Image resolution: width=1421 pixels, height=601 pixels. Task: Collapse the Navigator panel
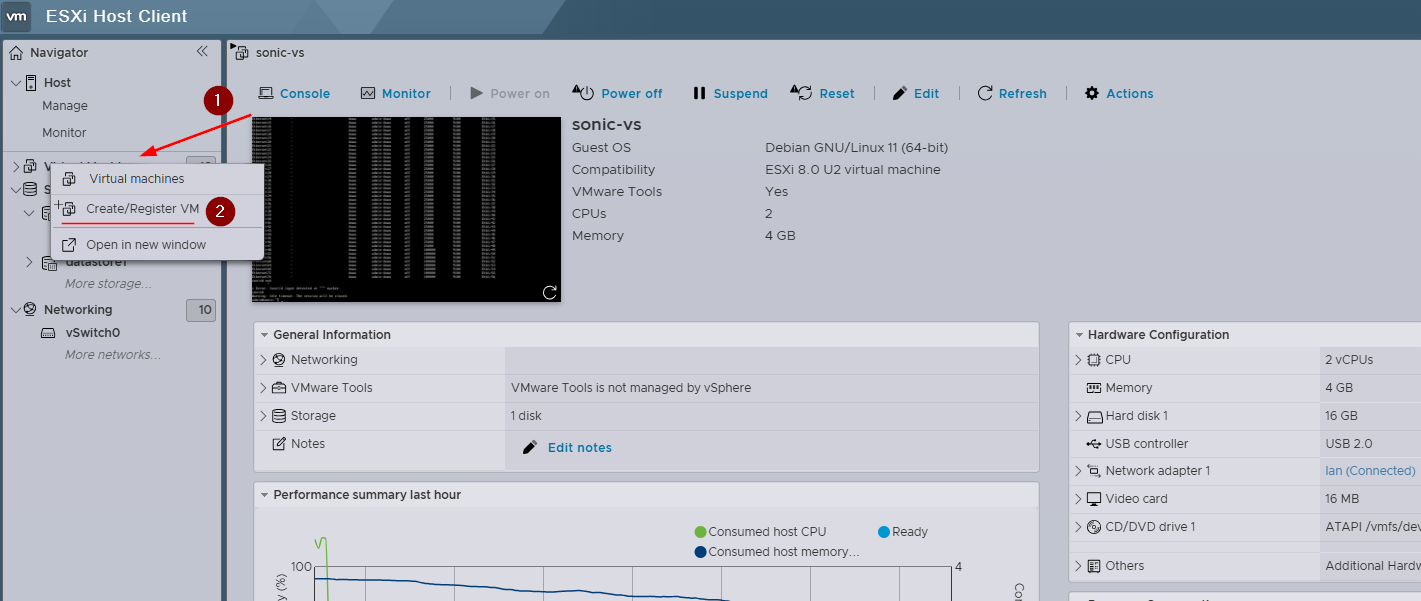[x=202, y=52]
